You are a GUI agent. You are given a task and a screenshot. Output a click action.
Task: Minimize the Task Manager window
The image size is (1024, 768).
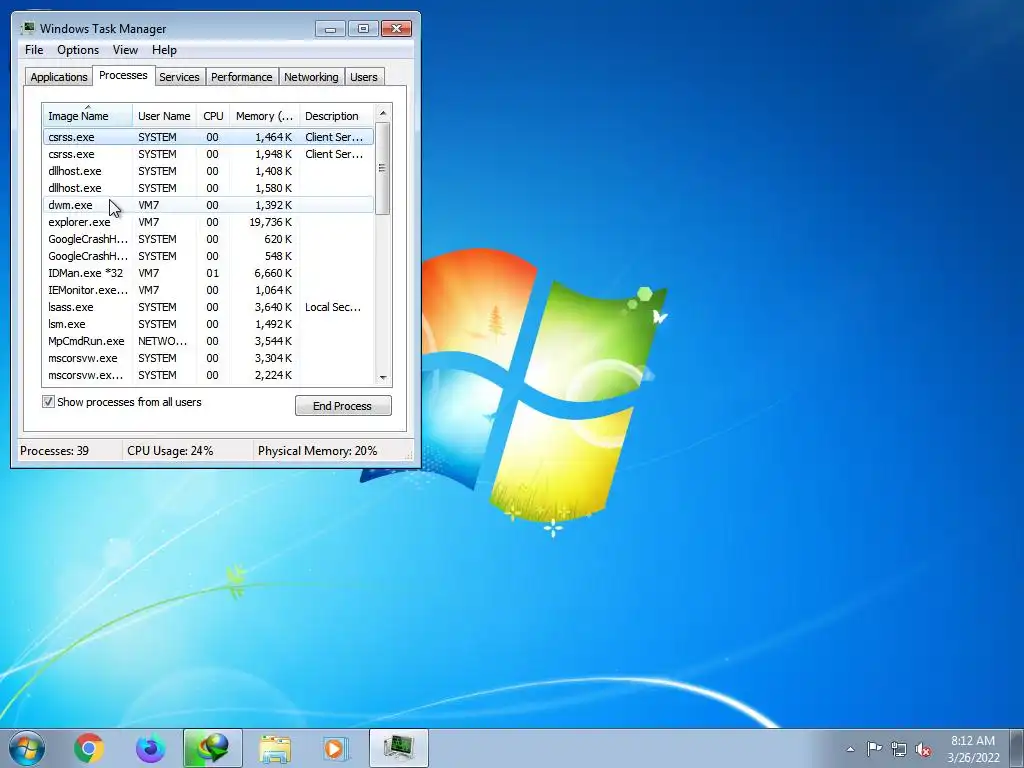coord(330,29)
